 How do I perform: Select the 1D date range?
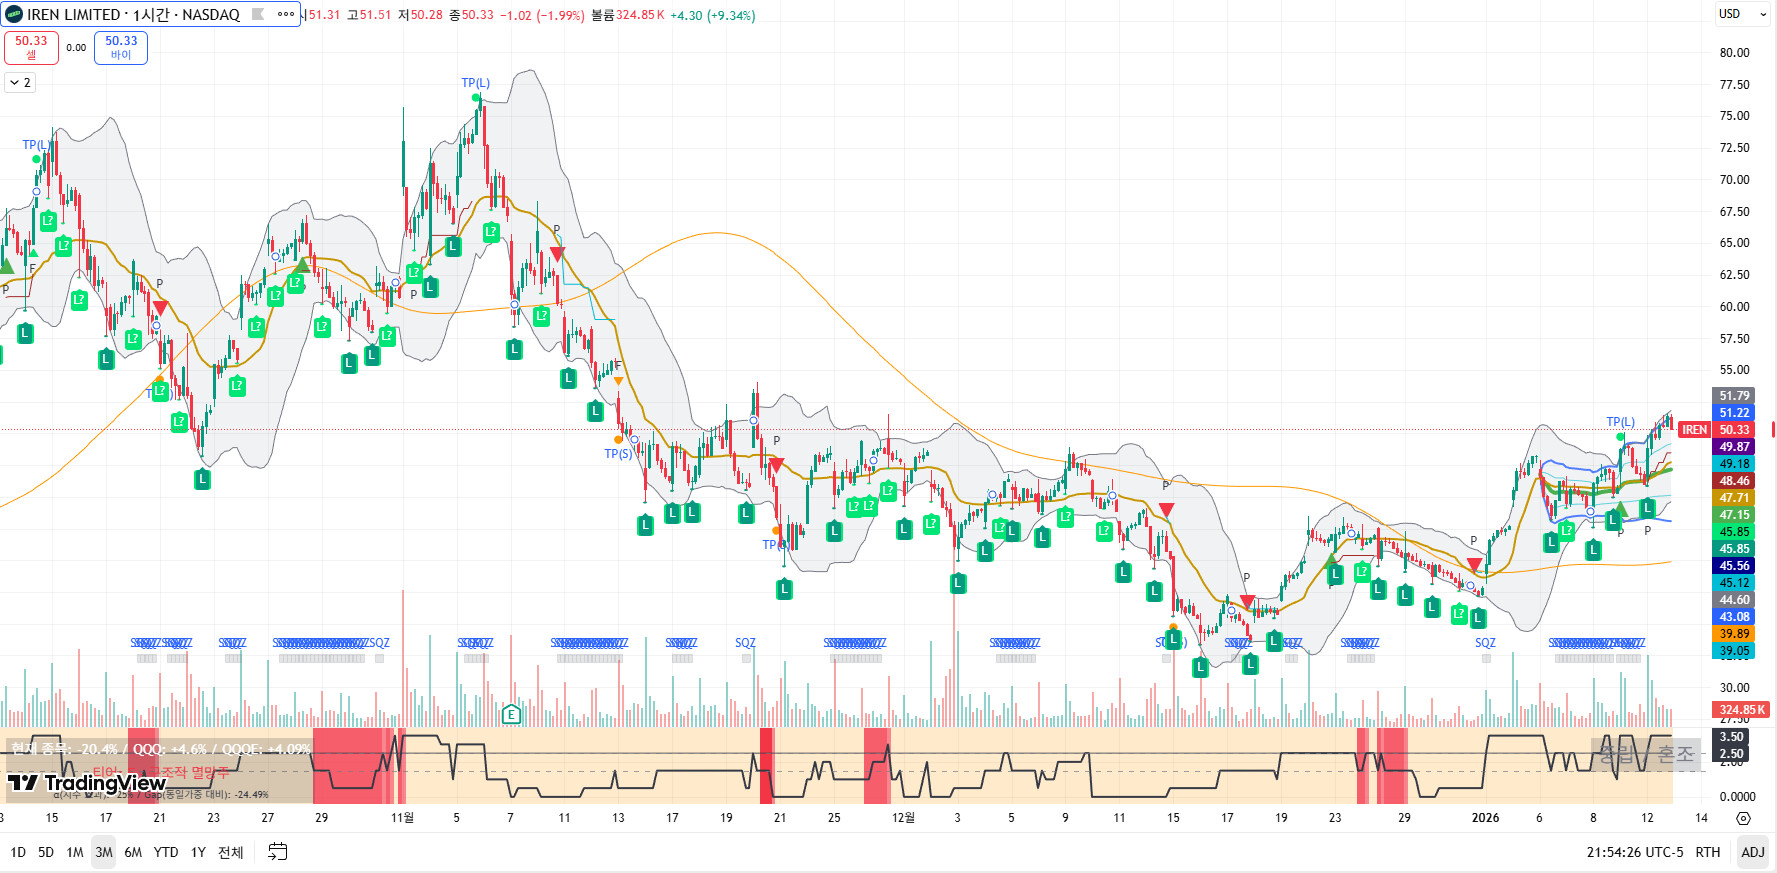(x=18, y=852)
